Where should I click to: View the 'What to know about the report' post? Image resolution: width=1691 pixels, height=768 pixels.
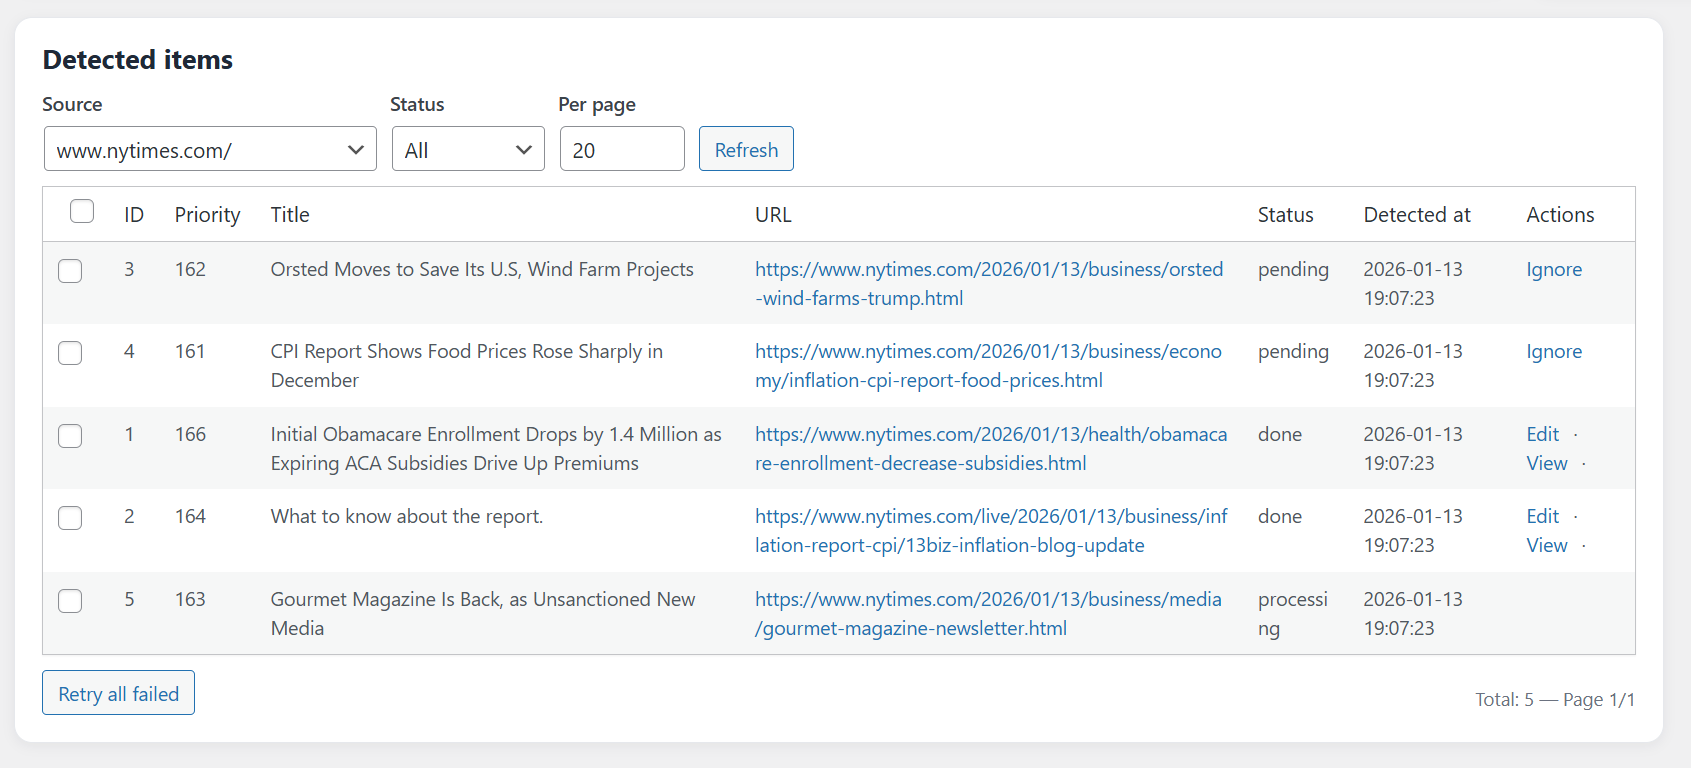click(x=1546, y=545)
